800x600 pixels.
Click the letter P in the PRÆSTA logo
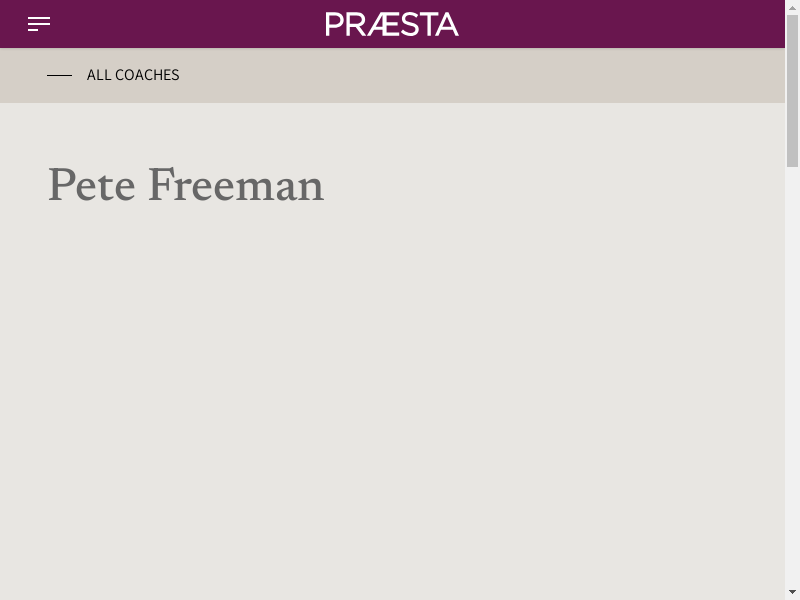tap(334, 24)
